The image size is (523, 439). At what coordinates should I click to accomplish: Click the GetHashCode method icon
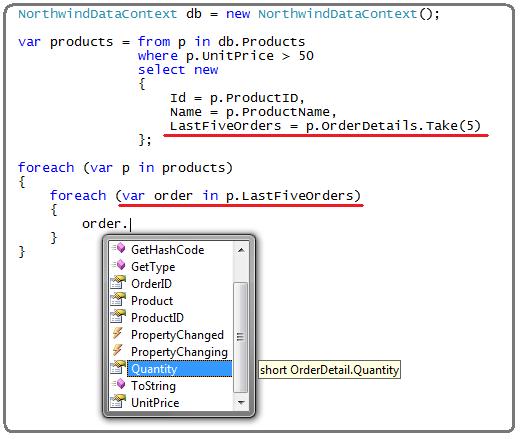tap(118, 249)
